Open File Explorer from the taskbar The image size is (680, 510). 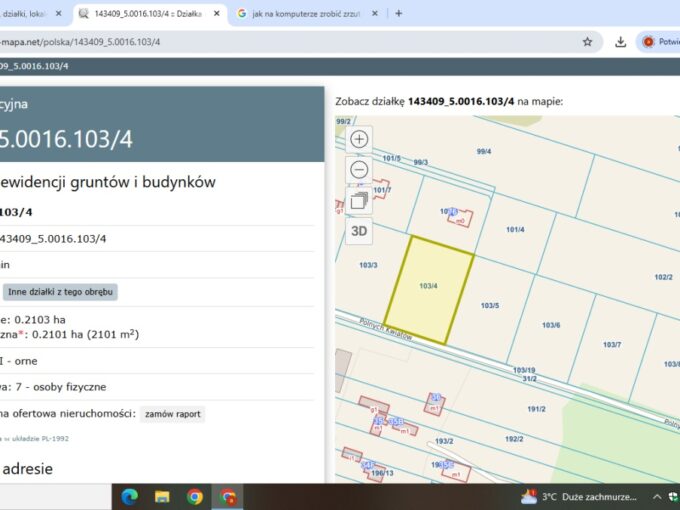pos(162,496)
